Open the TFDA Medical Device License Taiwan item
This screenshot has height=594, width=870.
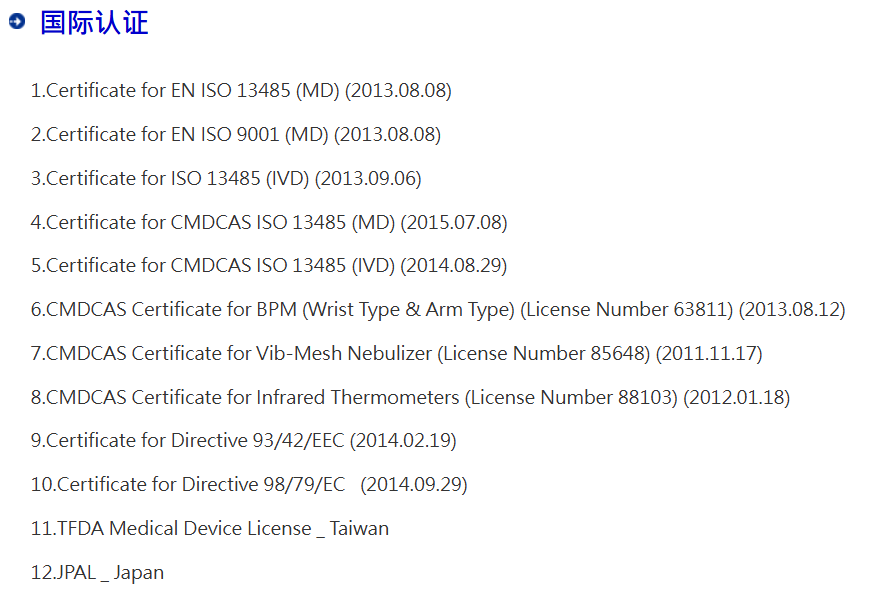pos(210,529)
